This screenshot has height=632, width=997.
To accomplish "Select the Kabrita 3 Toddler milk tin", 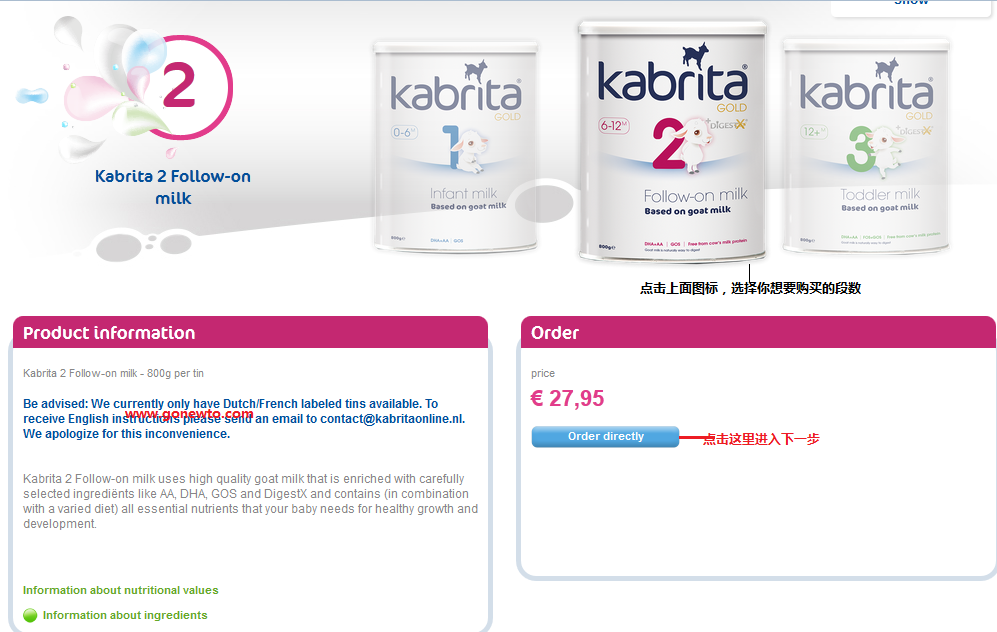I will [x=866, y=146].
